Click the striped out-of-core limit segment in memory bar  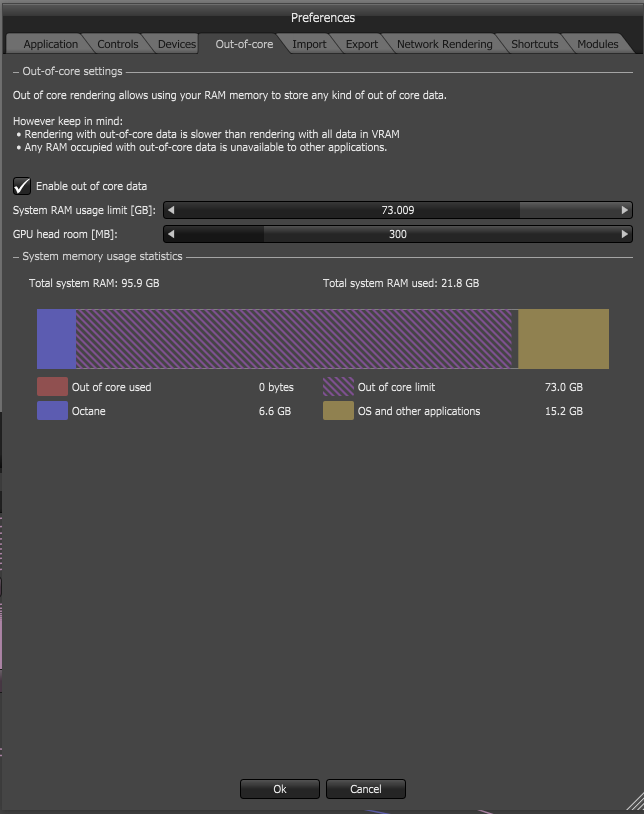(294, 339)
